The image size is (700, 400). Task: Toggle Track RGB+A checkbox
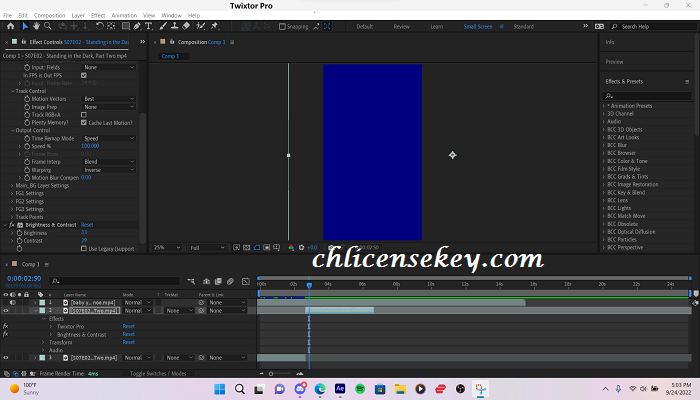83,115
